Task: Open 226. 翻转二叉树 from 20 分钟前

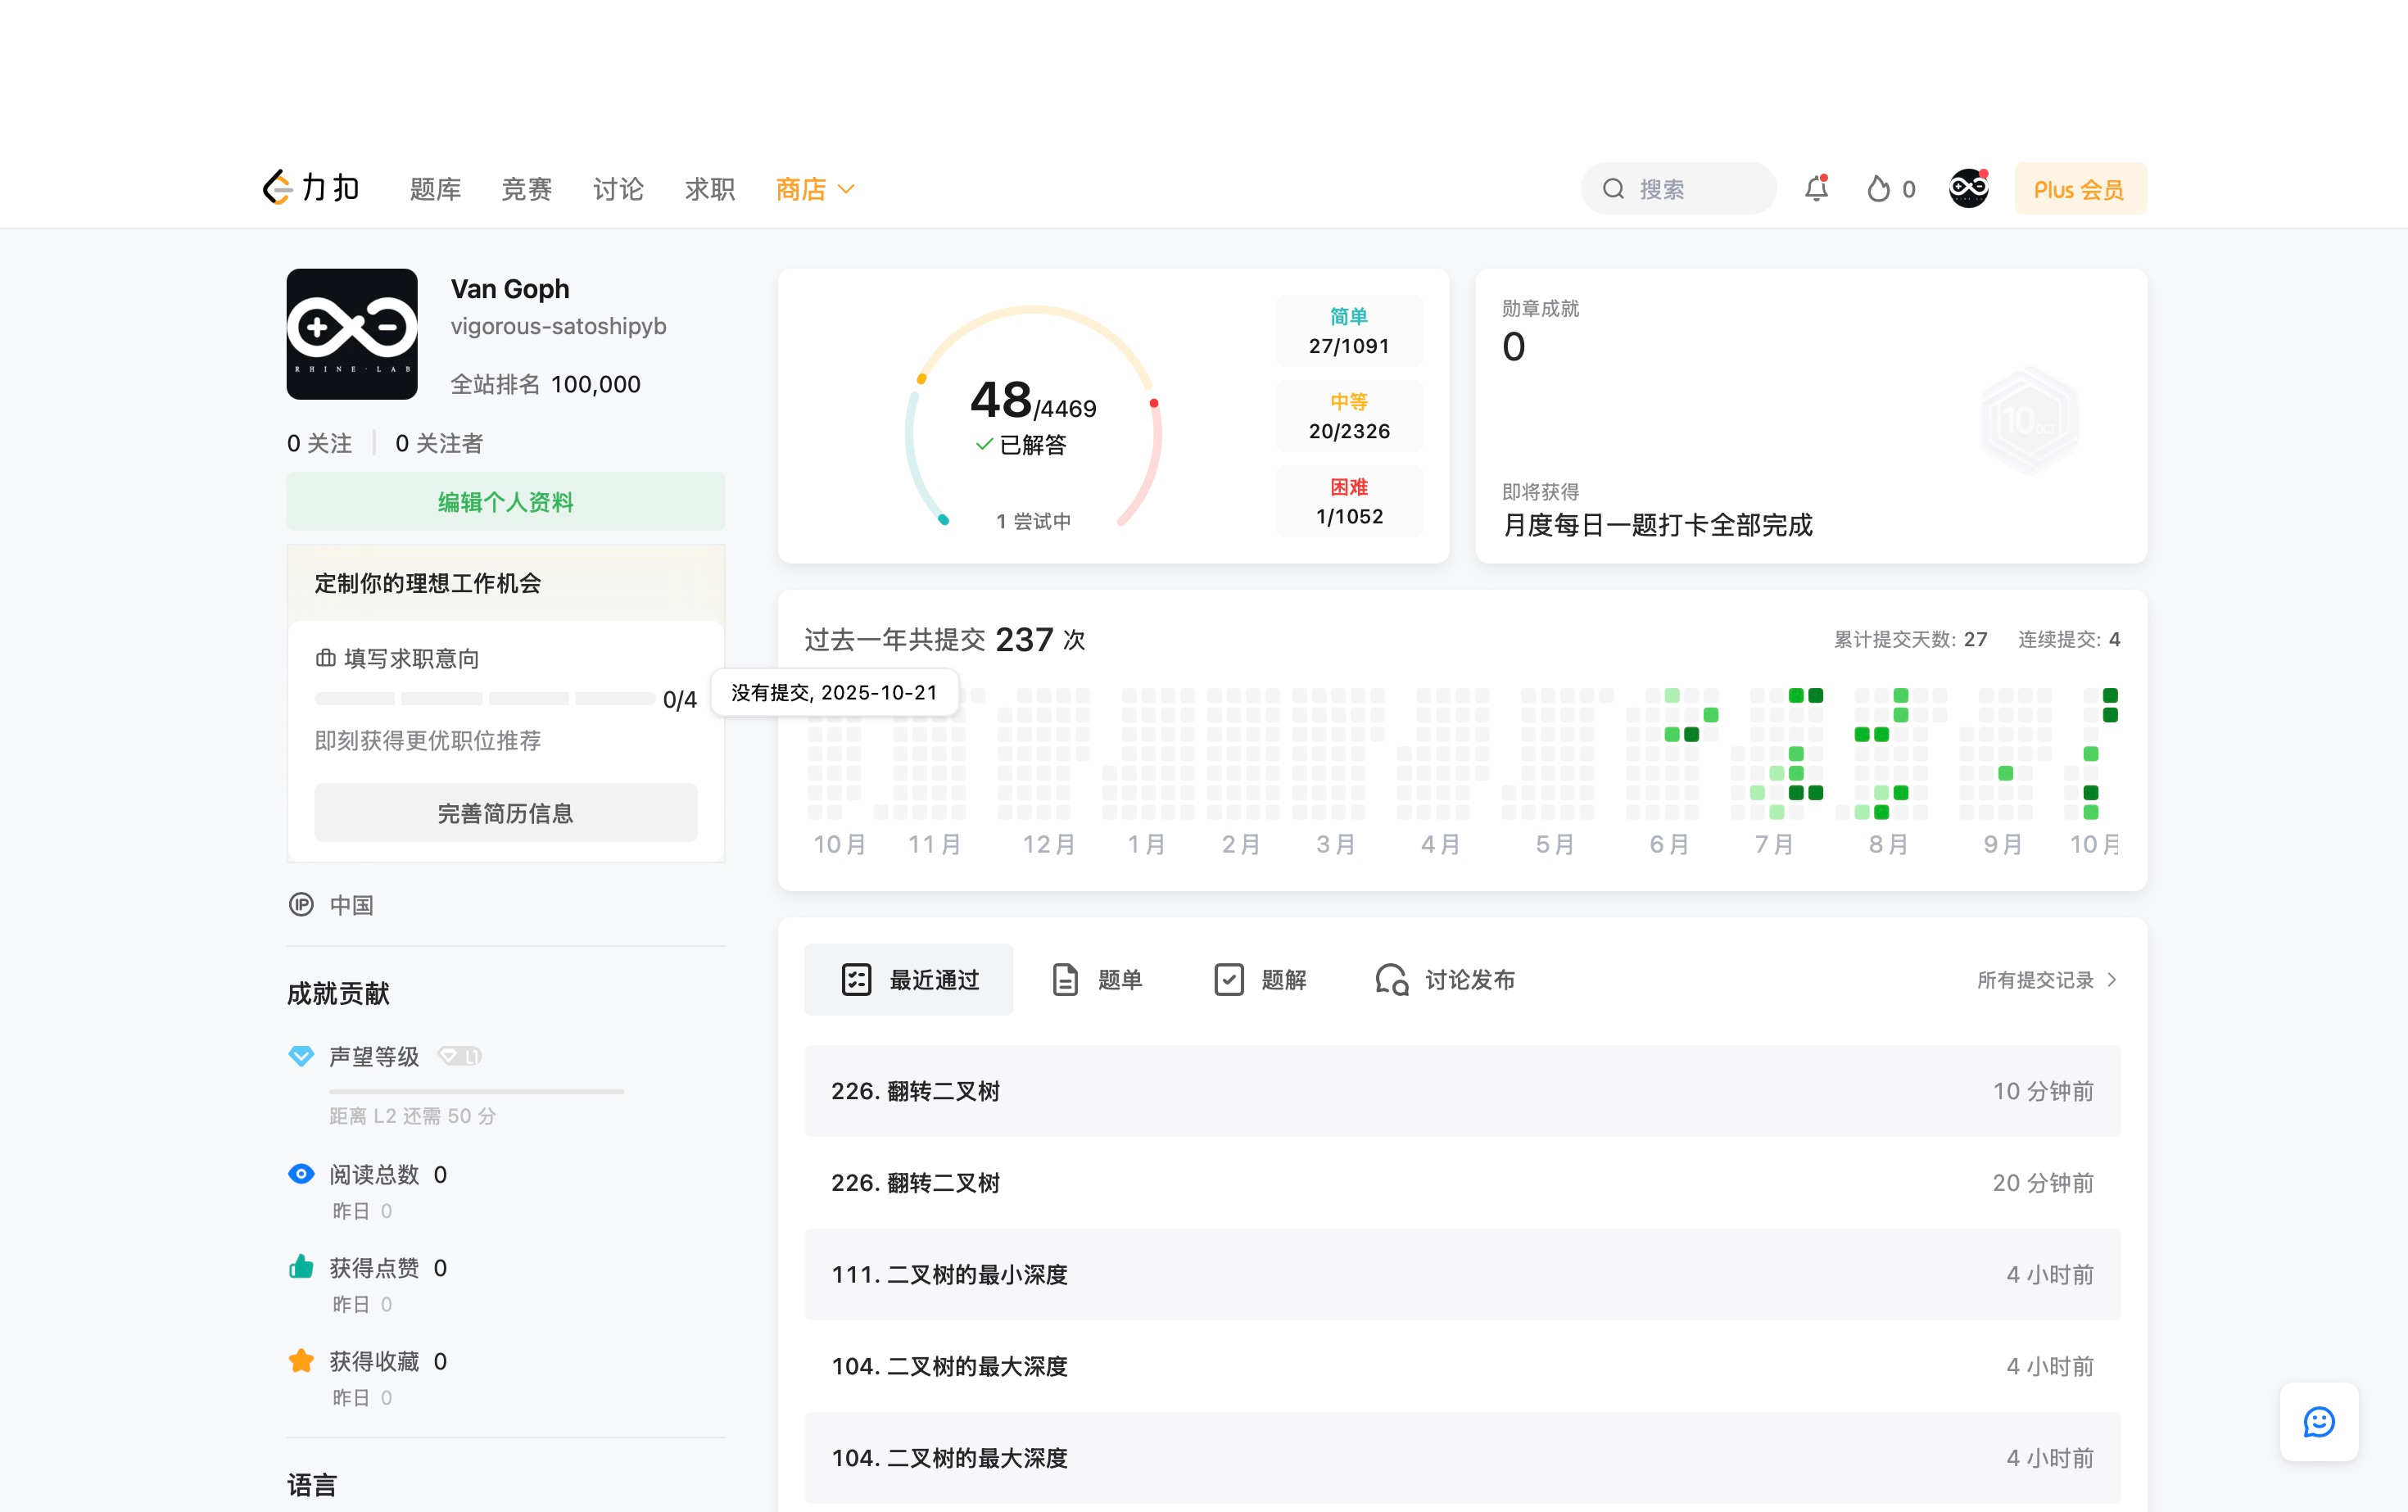Action: pos(1462,1183)
